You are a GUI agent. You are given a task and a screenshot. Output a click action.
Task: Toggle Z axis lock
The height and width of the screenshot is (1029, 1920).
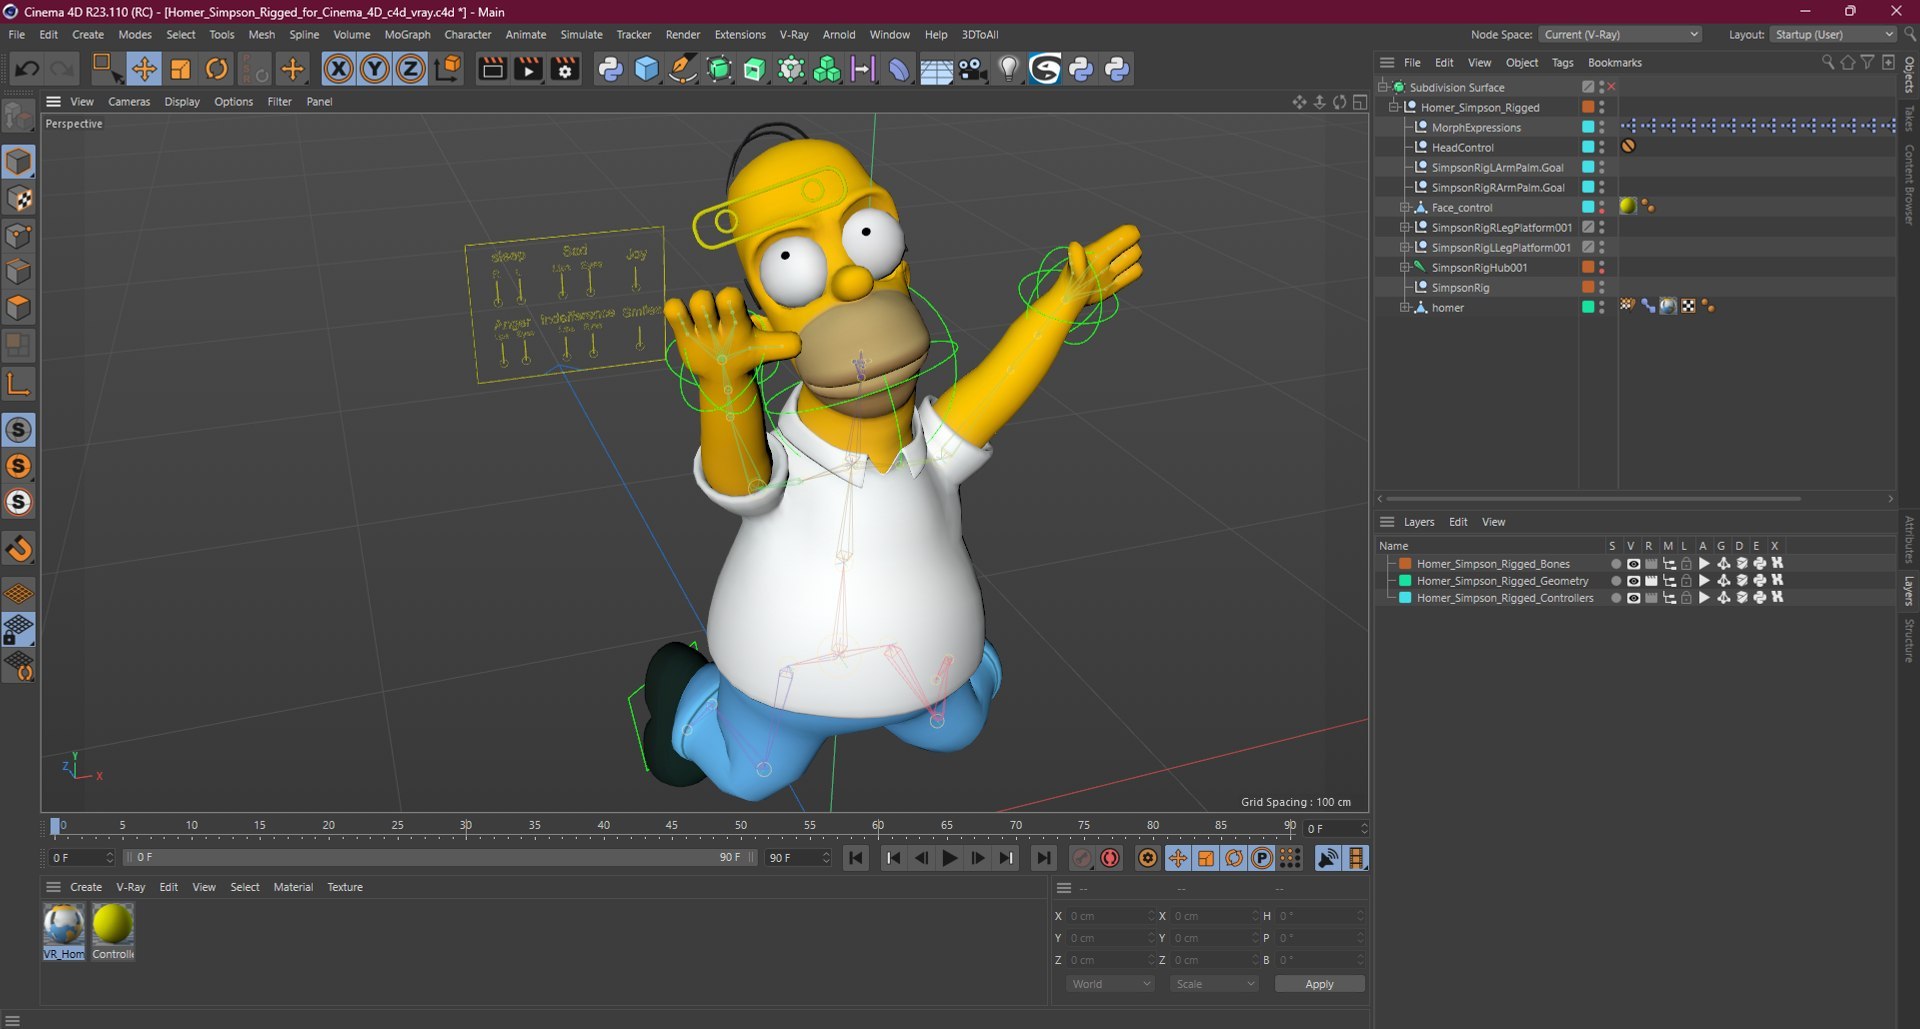[410, 69]
